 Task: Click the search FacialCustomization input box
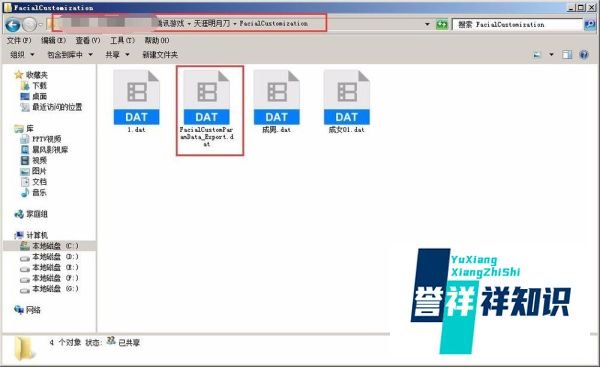coord(517,24)
